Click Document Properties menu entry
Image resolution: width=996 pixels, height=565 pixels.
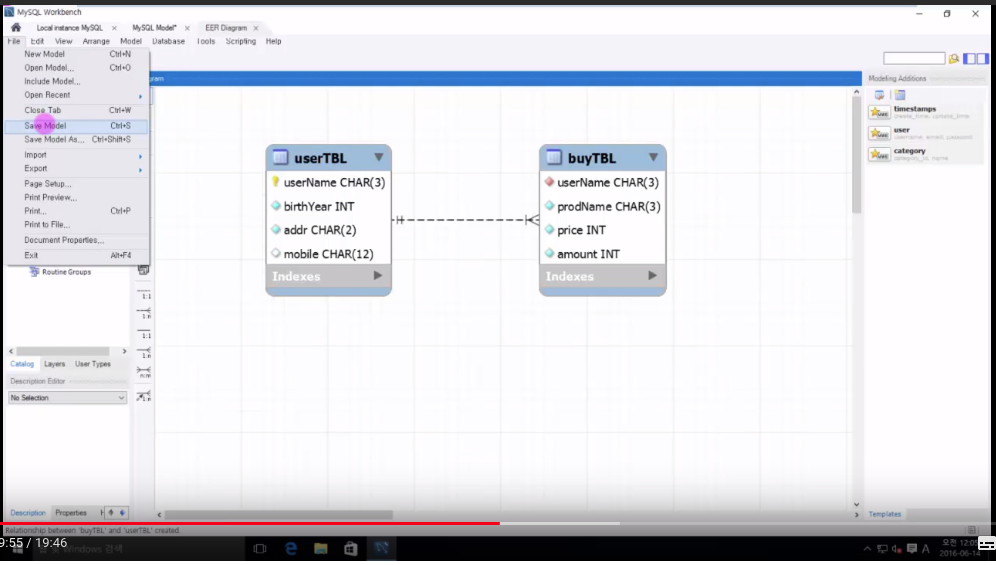[x=76, y=240]
